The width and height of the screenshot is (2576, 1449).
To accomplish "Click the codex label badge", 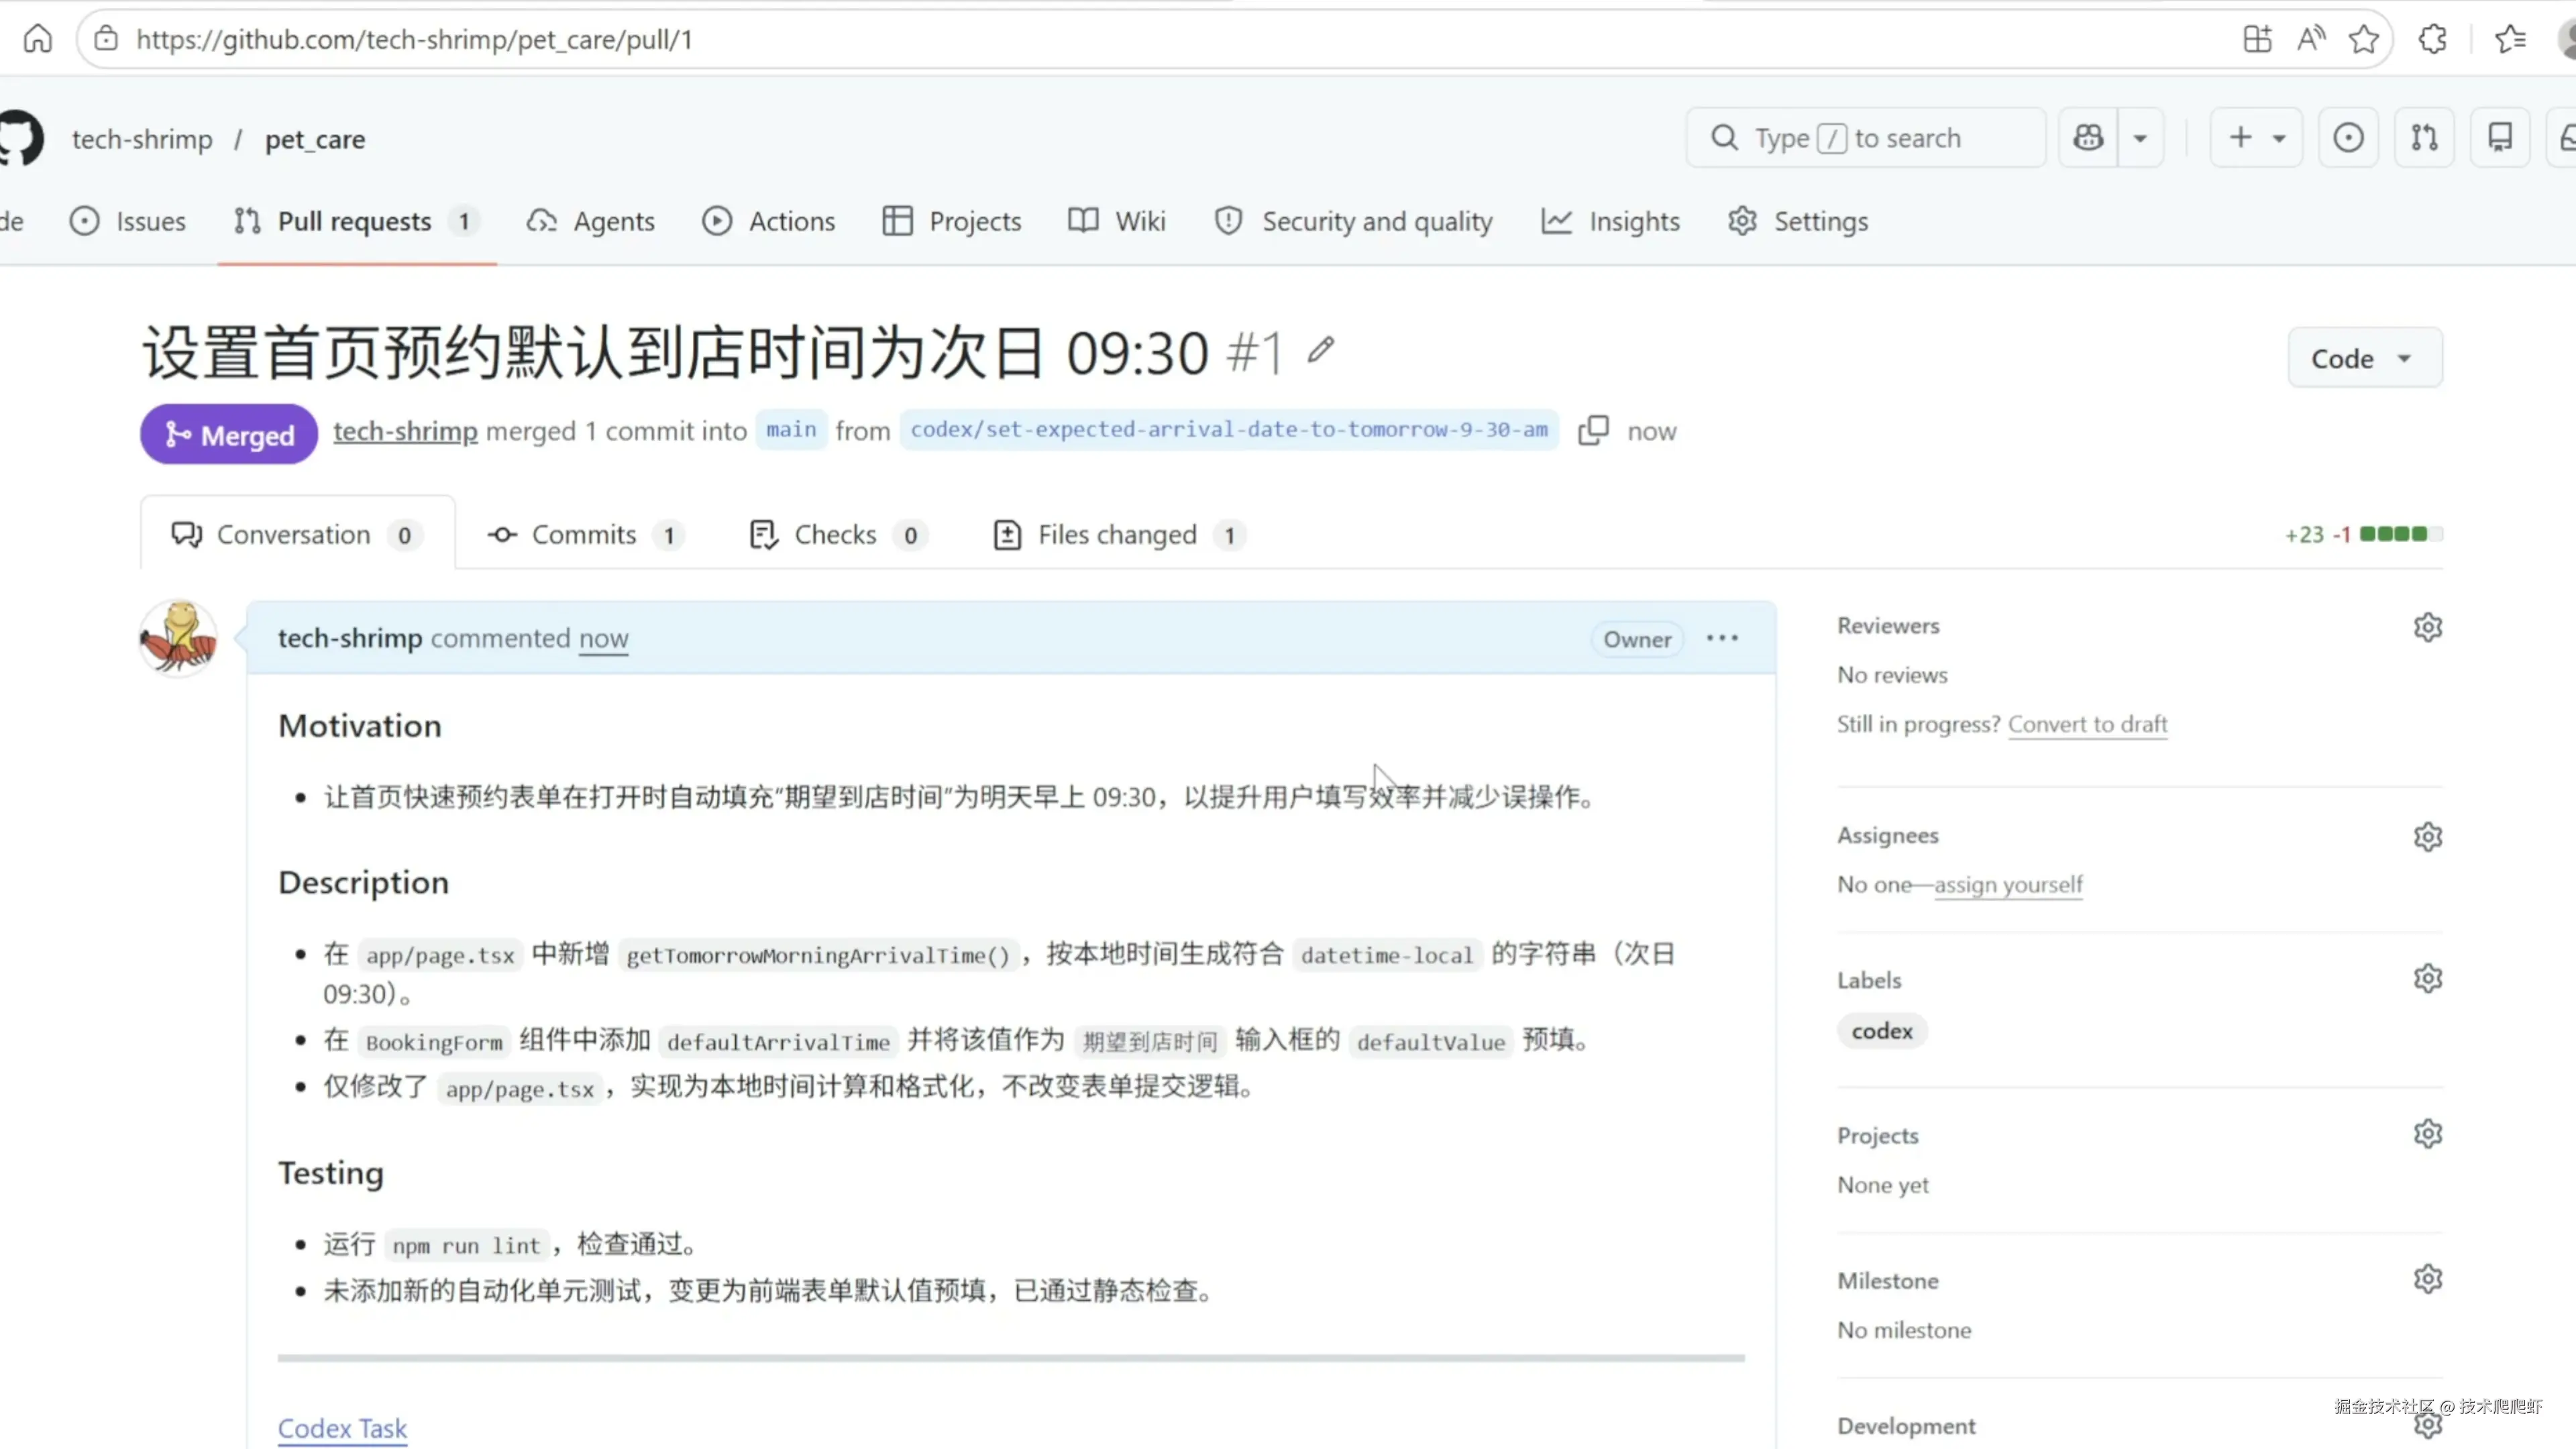I will pos(1881,1031).
